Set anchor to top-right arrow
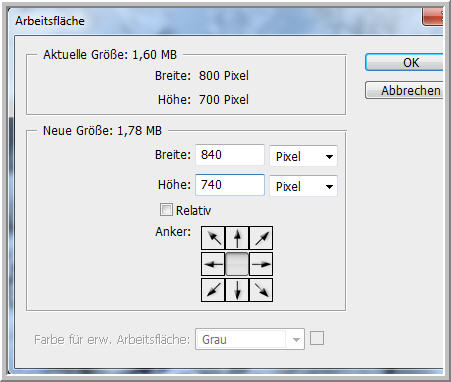The image size is (451, 382). (261, 238)
